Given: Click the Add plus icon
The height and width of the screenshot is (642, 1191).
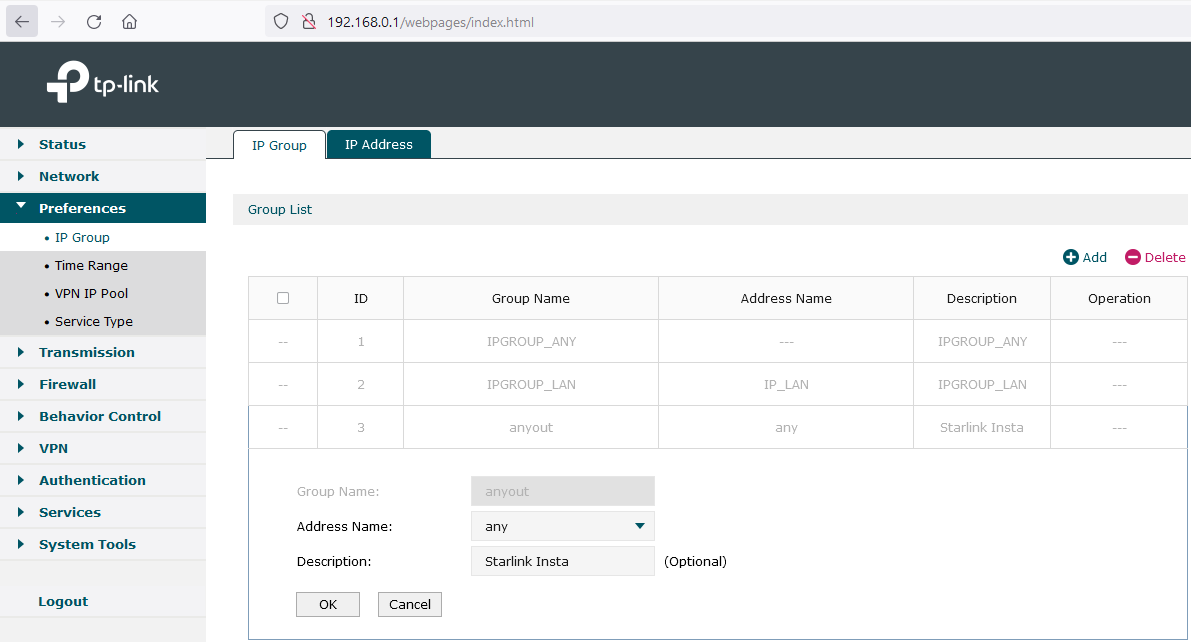Looking at the screenshot, I should (x=1070, y=257).
